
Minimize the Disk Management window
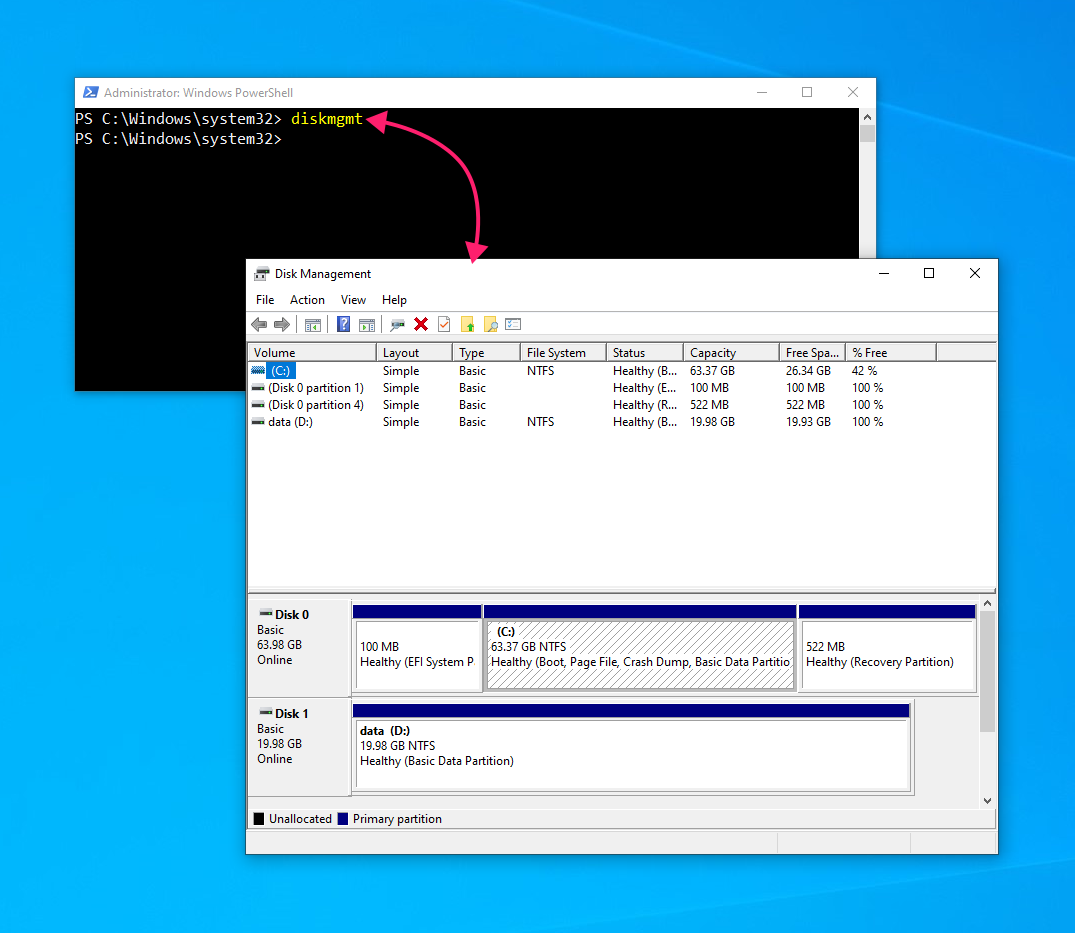pos(884,273)
